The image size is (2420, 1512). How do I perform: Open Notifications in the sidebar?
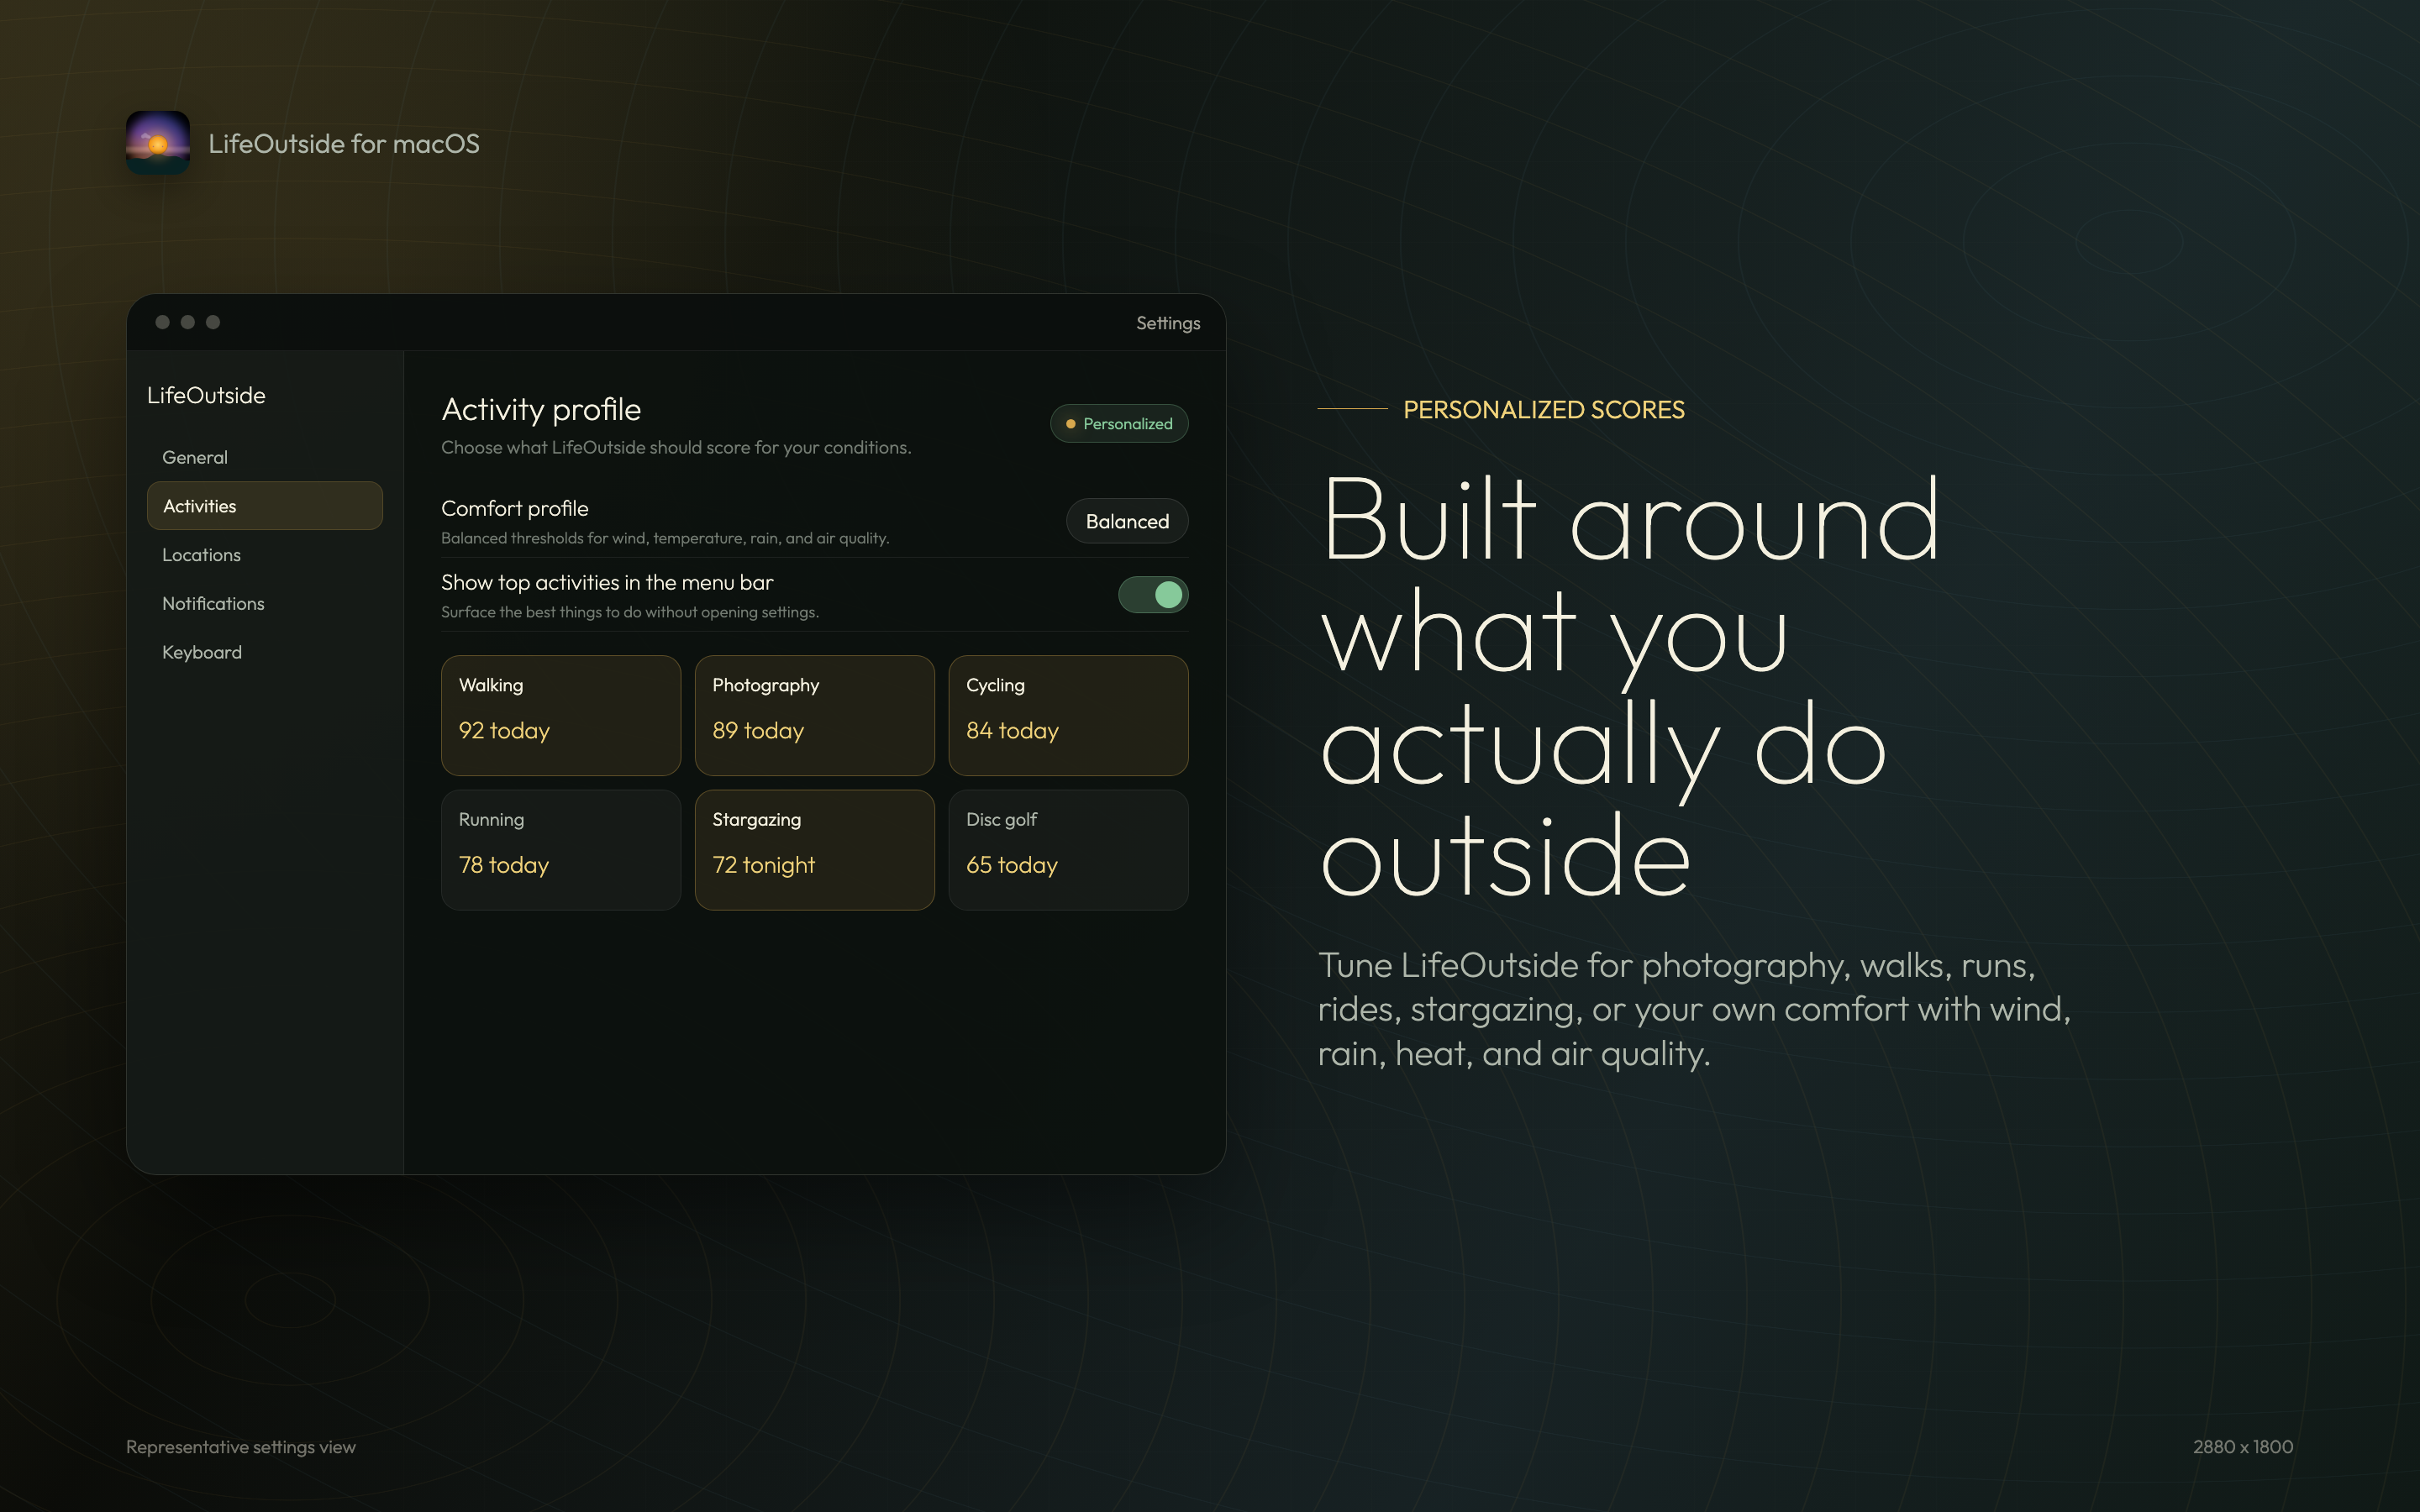point(264,603)
